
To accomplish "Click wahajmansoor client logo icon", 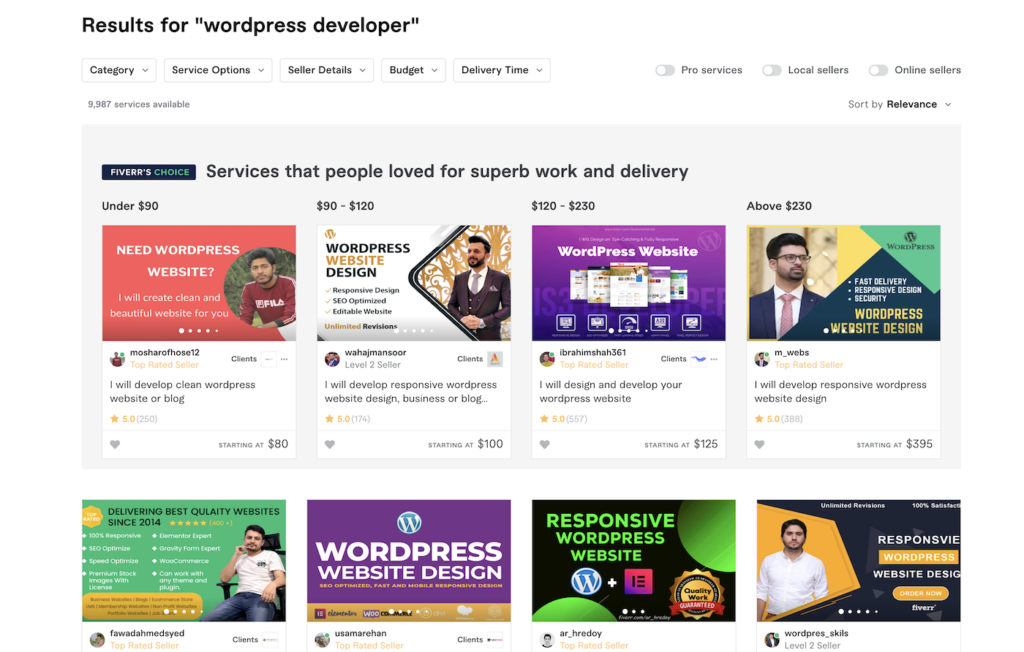I will [495, 359].
